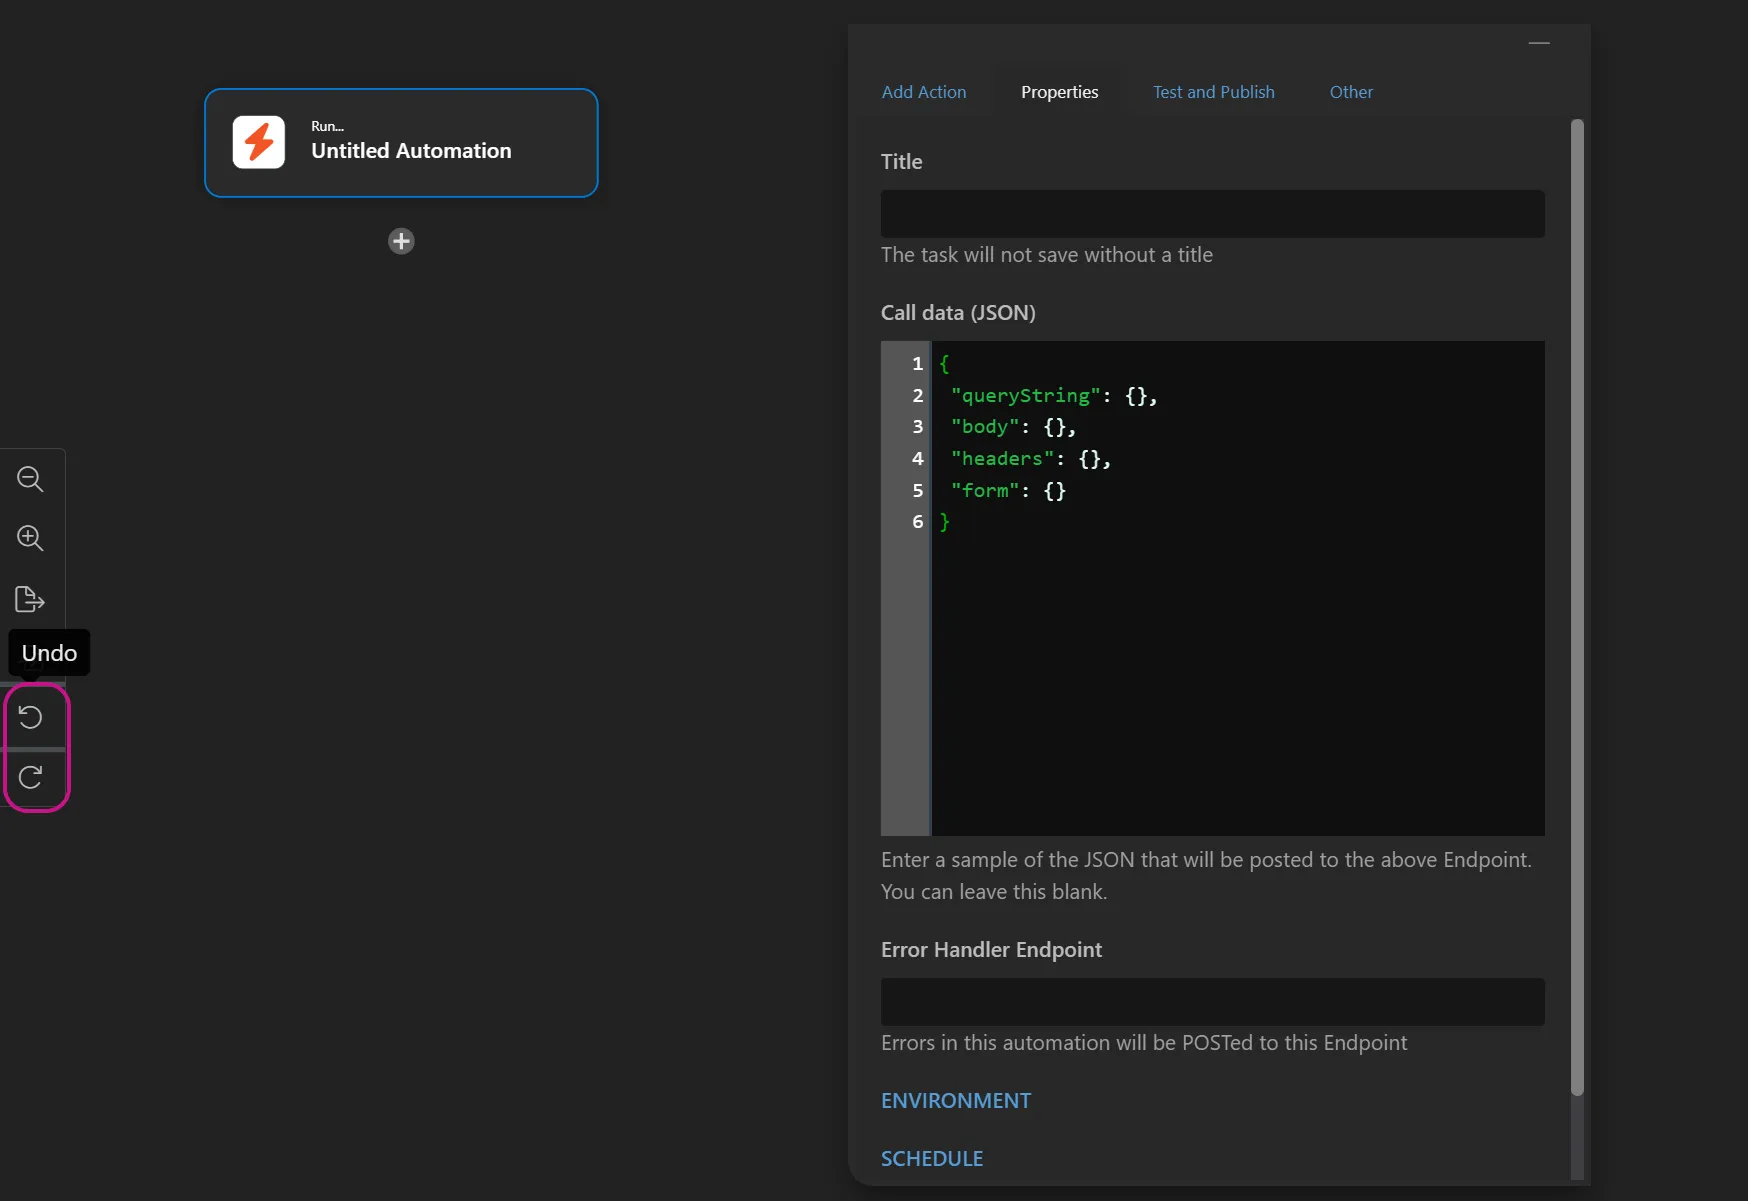Add a step with the plus icon
1748x1201 pixels.
(401, 241)
